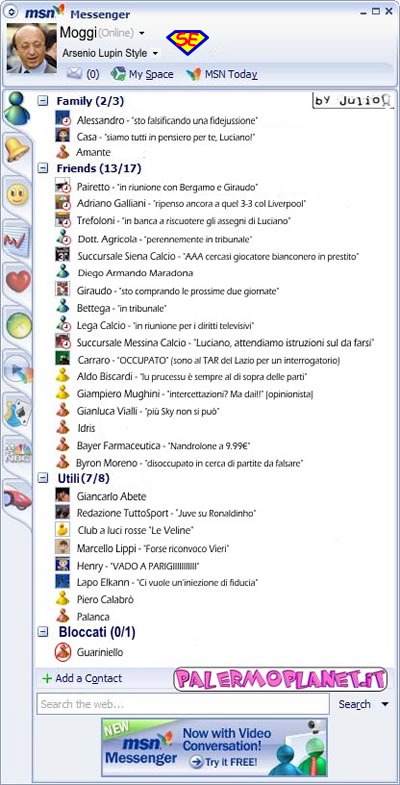400x785 pixels.
Task: Open the email inbox envelope icon
Action: tap(74, 74)
